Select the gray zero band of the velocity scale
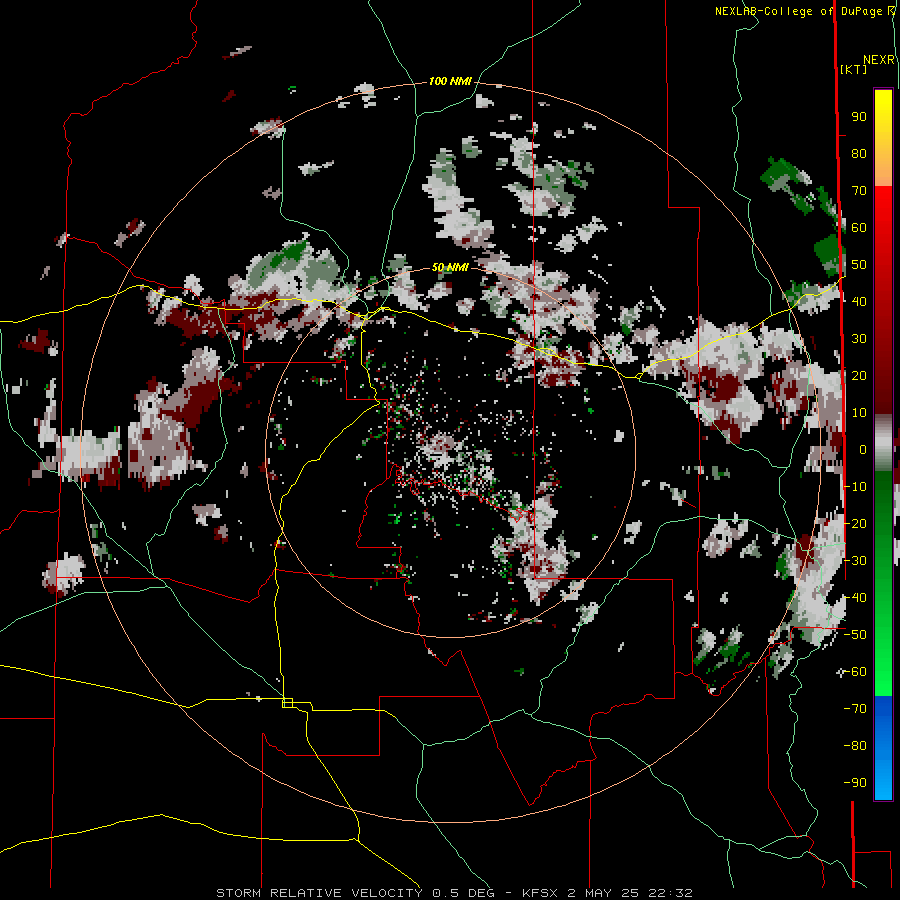The height and width of the screenshot is (900, 900). pyautogui.click(x=883, y=443)
